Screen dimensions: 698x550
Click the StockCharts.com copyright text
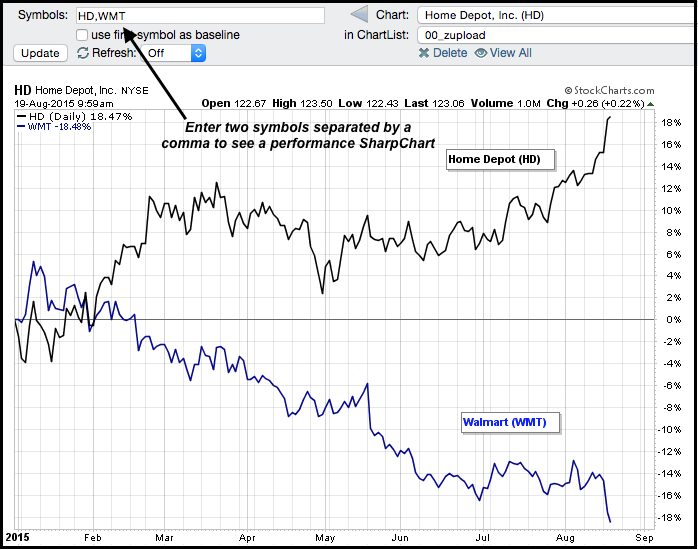[x=609, y=91]
